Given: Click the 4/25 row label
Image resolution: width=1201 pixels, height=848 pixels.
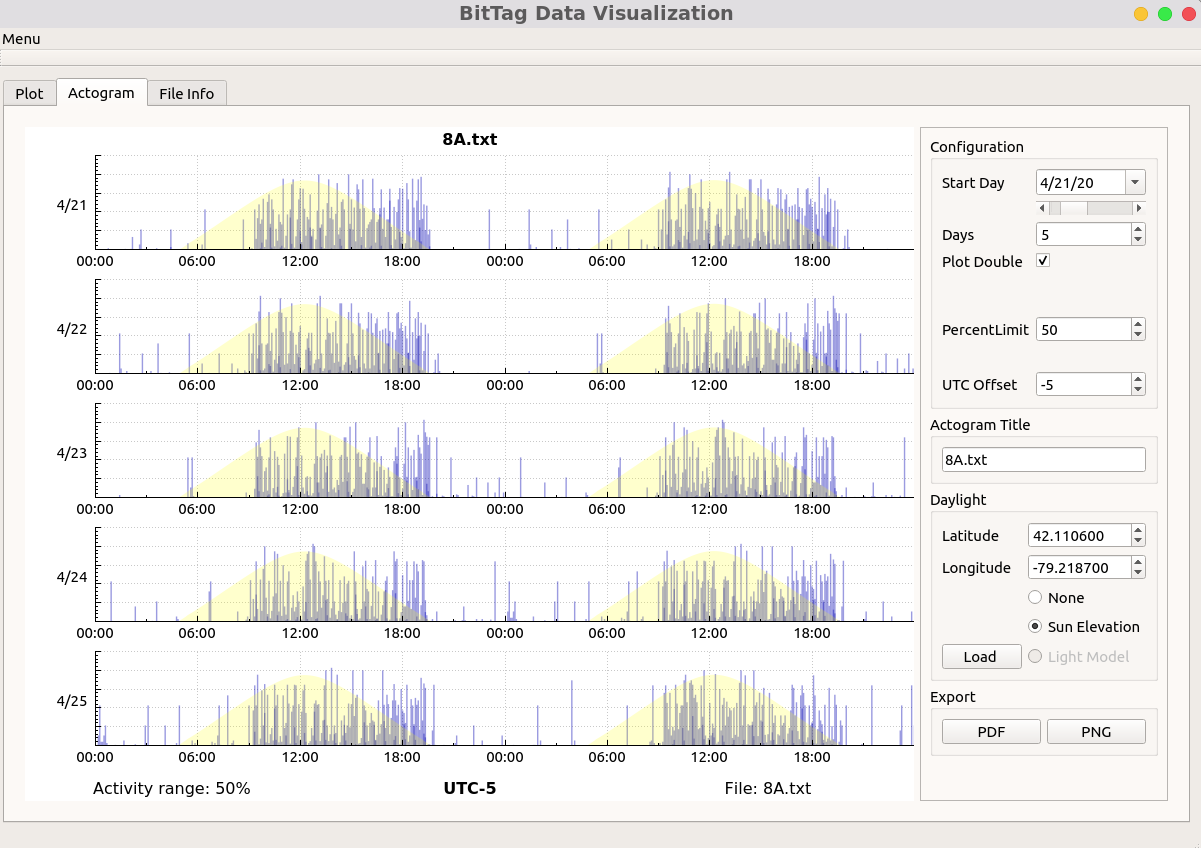Looking at the screenshot, I should point(72,700).
